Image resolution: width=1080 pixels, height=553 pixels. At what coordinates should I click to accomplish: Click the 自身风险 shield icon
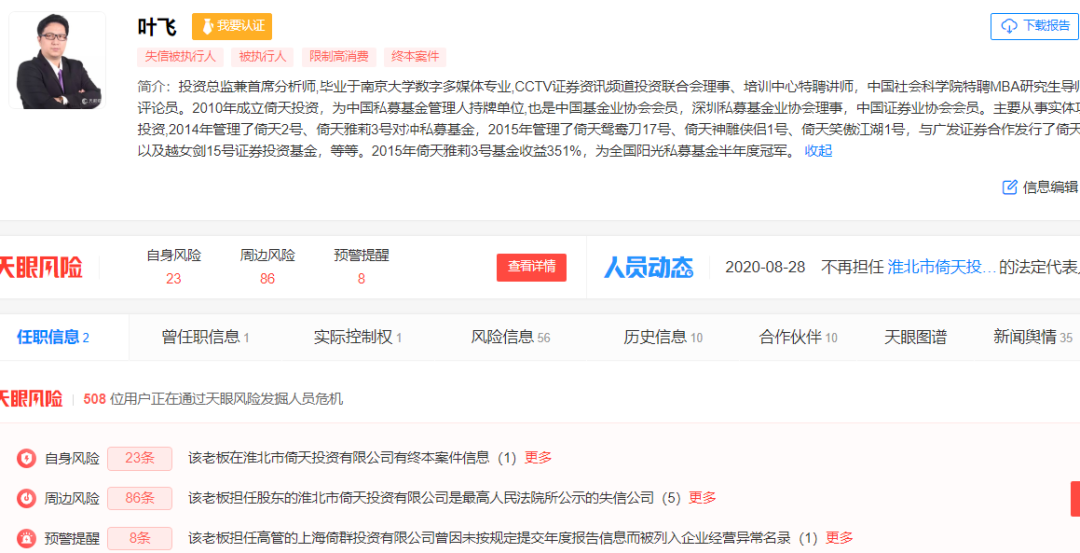26,458
